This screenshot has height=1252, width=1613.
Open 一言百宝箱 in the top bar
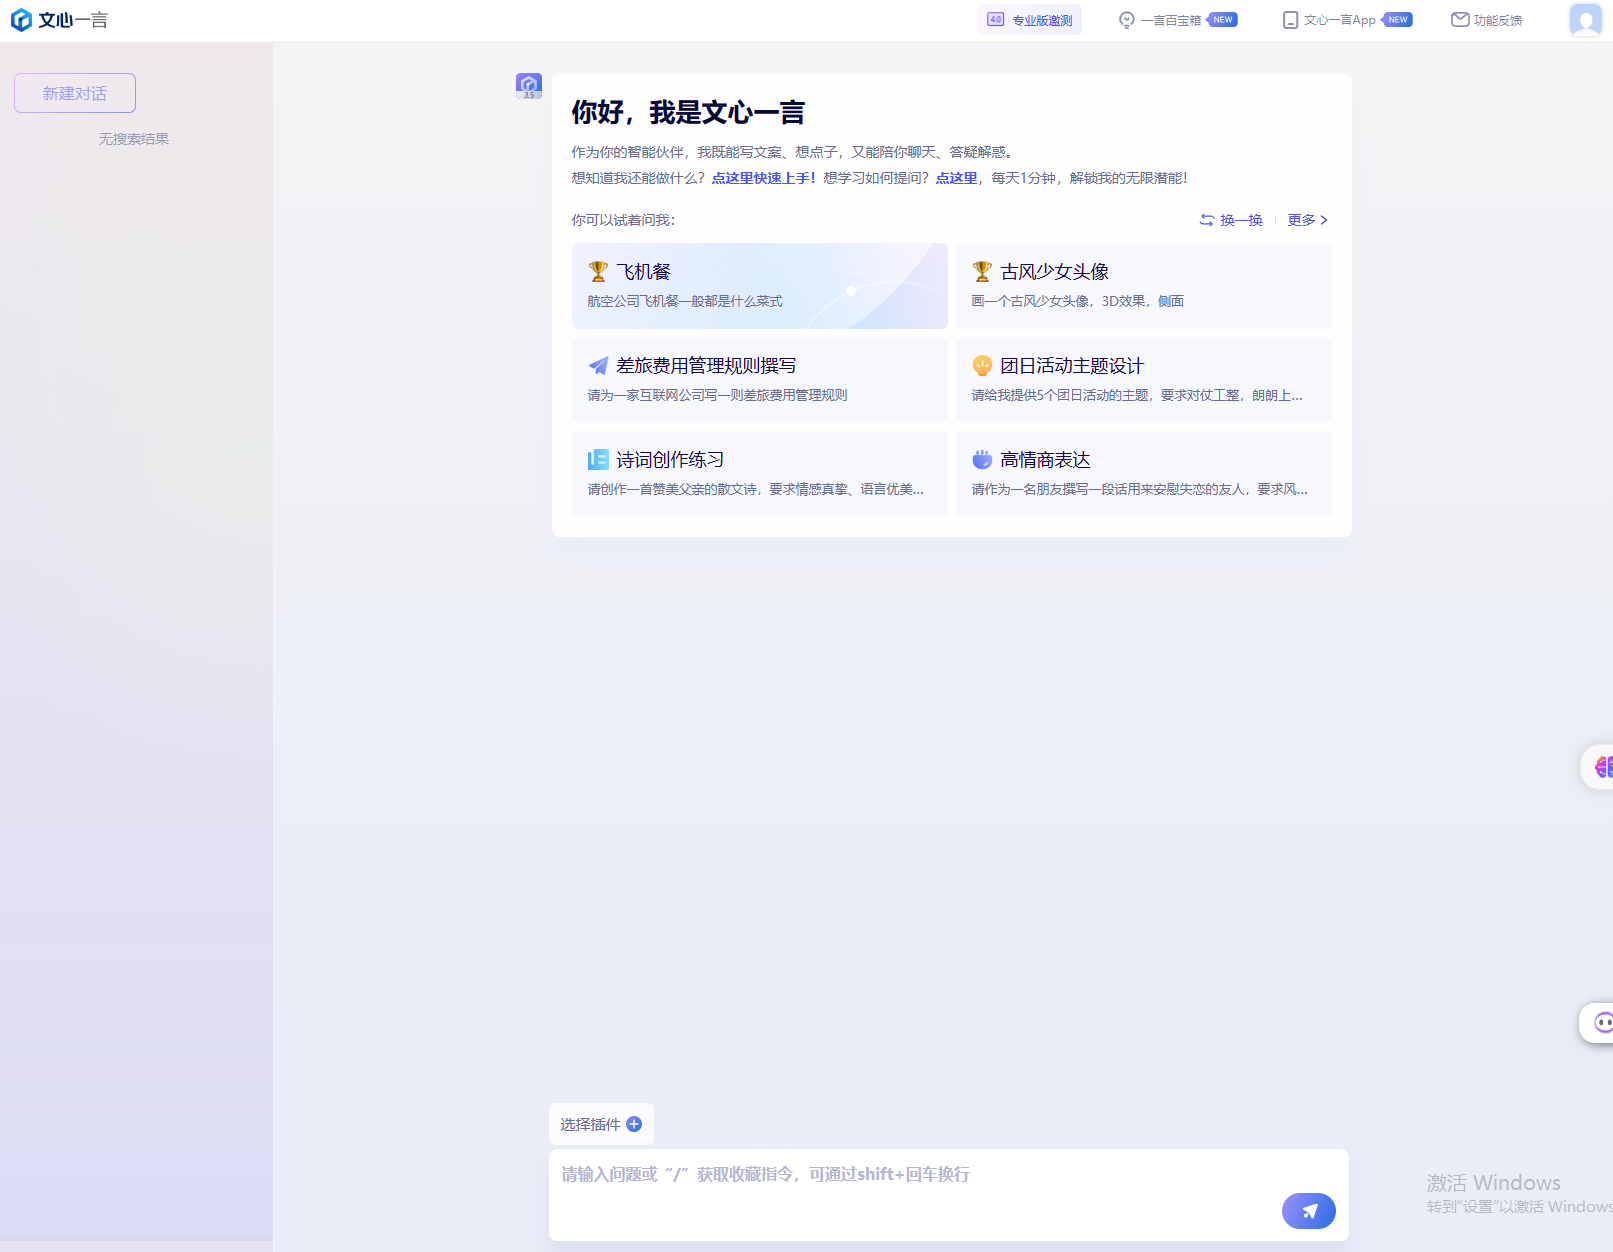[x=1170, y=20]
